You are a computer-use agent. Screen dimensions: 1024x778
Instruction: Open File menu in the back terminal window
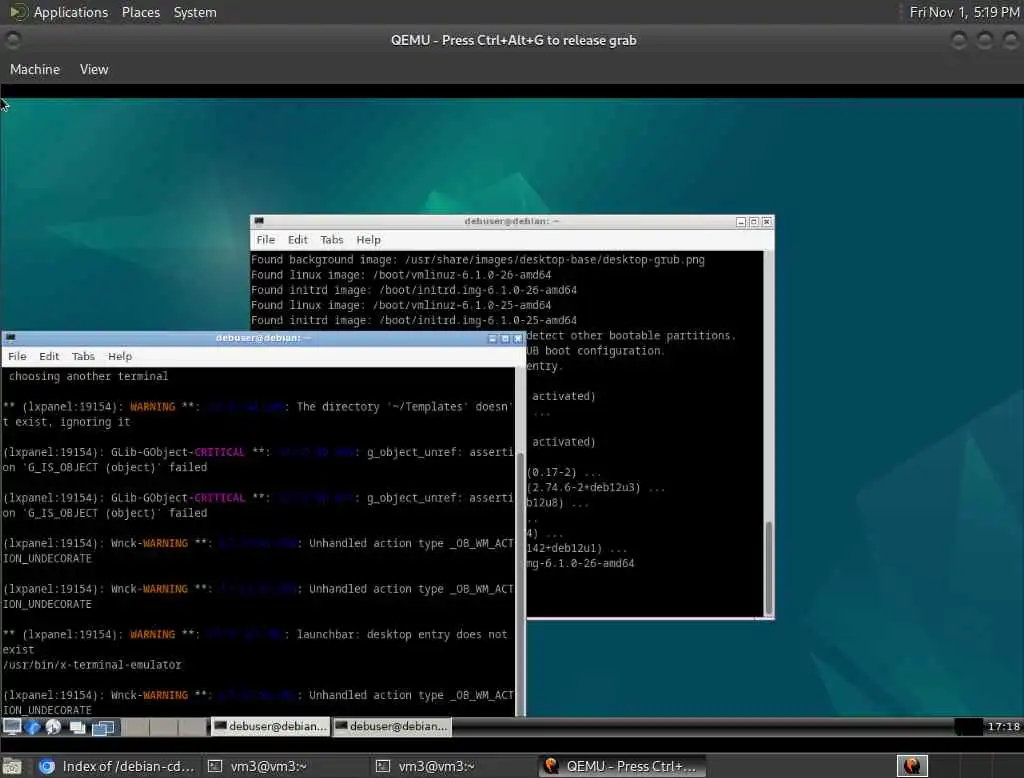tap(265, 240)
